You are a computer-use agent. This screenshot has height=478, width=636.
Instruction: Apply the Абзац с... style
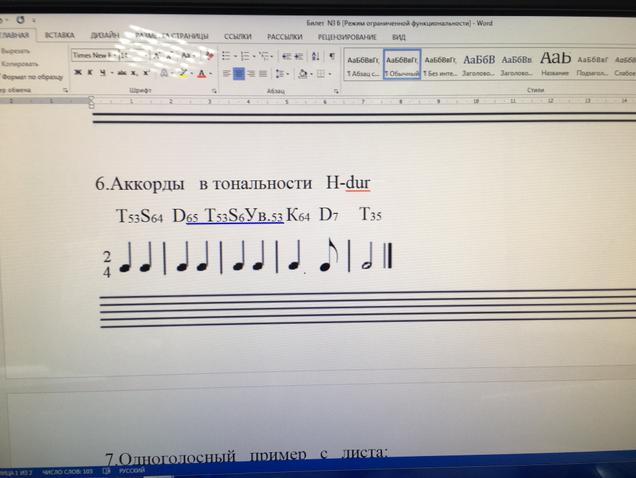tap(363, 65)
